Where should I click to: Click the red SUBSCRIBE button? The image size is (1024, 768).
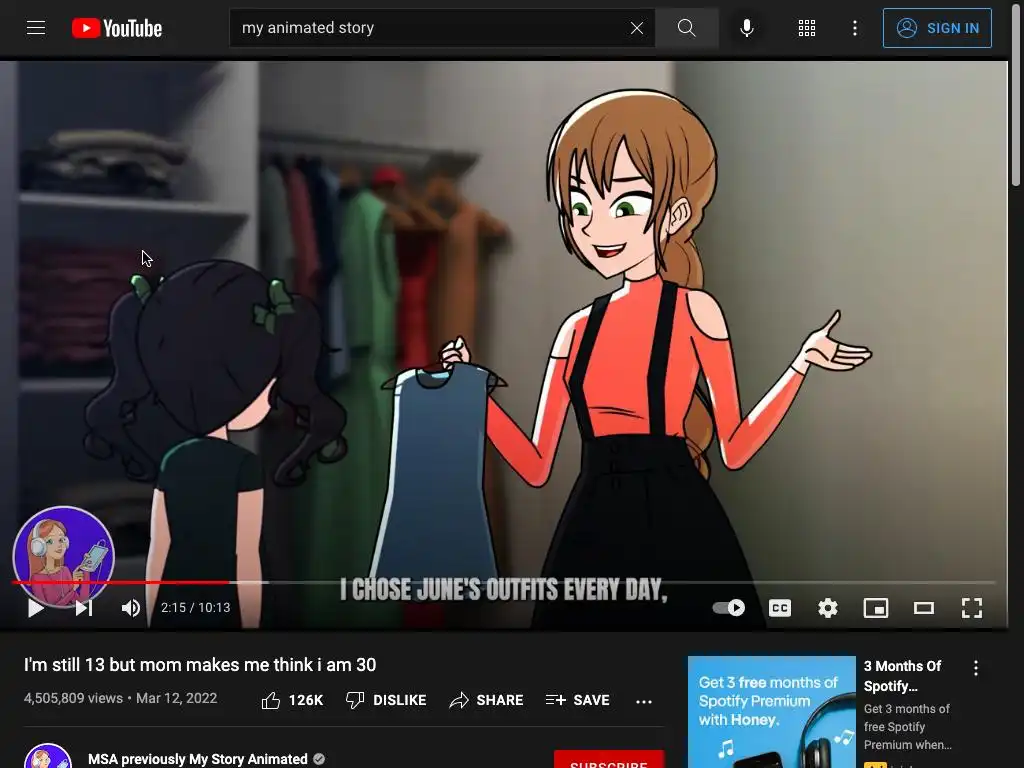pos(609,760)
